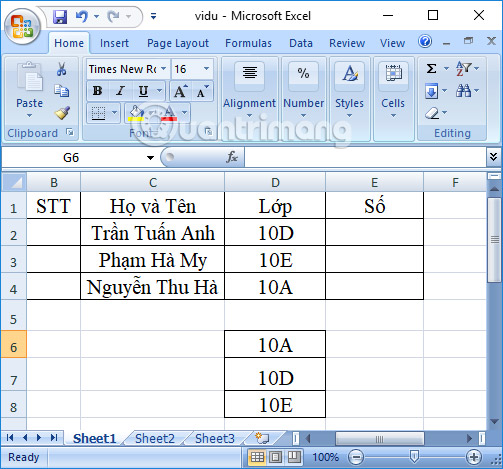This screenshot has height=469, width=503.
Task: Switch to the Insert ribbon tab
Action: point(114,43)
